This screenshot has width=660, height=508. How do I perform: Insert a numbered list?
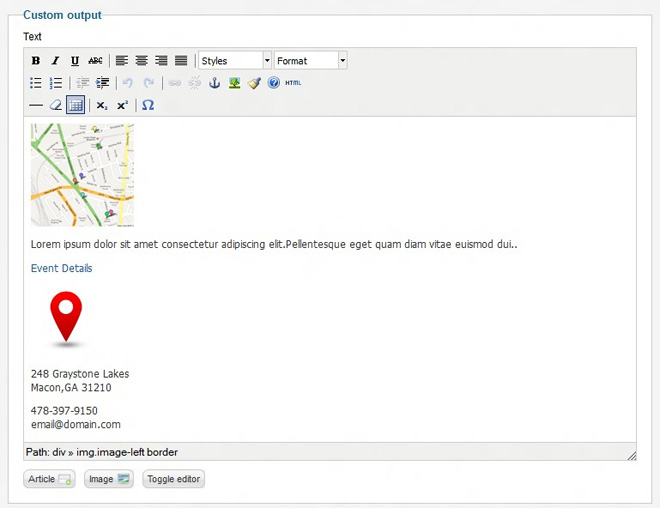point(56,83)
